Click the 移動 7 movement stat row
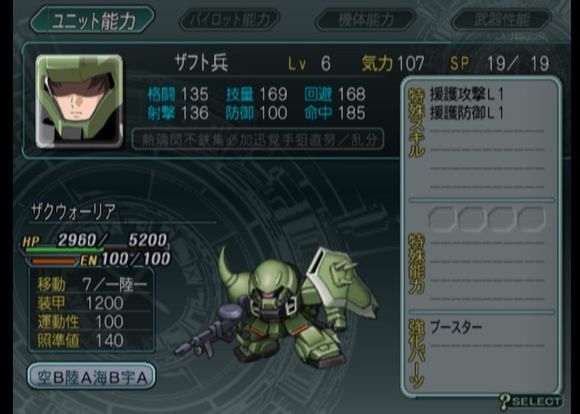This screenshot has width=580, height=414. click(92, 284)
